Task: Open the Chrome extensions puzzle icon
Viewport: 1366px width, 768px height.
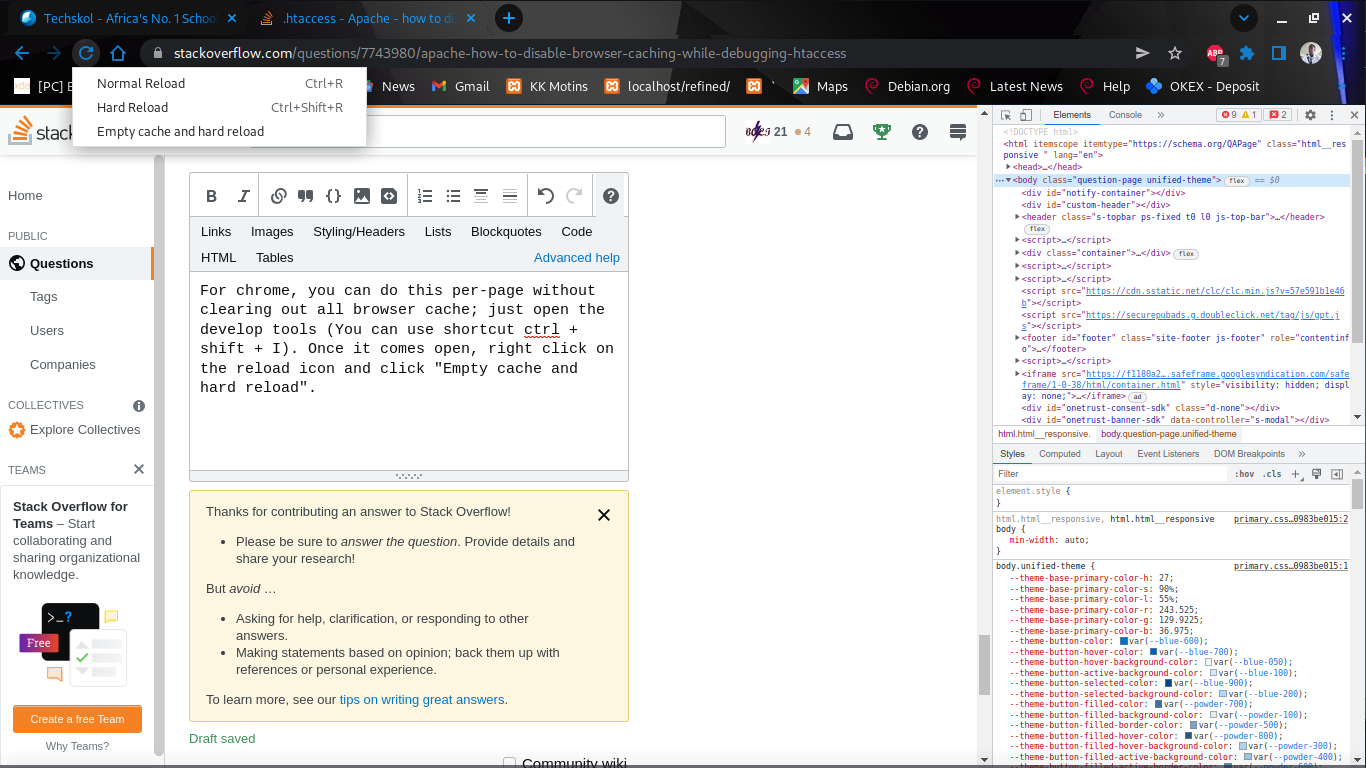Action: tap(1247, 53)
